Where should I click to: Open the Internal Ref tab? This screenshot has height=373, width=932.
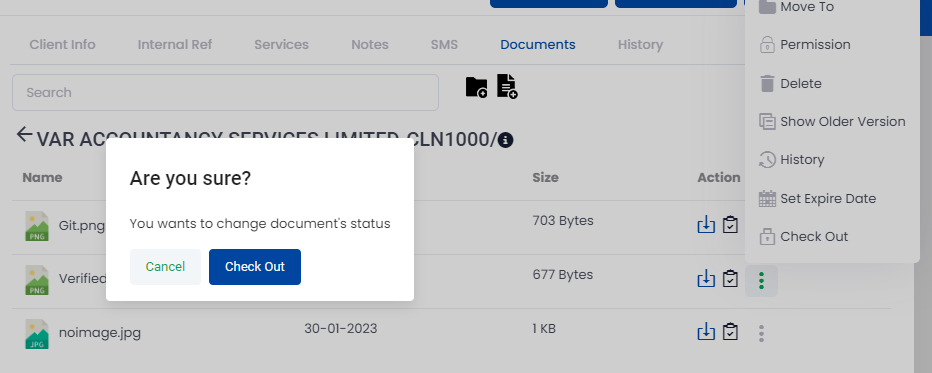175,45
